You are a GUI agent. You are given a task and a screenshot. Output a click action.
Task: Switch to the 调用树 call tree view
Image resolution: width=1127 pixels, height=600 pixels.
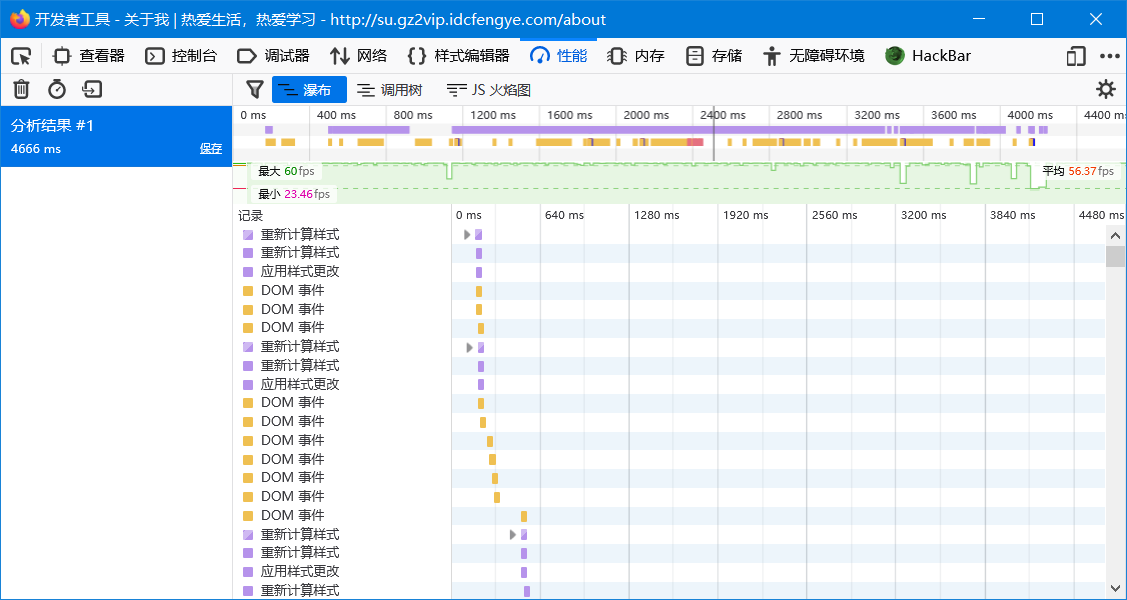click(390, 90)
